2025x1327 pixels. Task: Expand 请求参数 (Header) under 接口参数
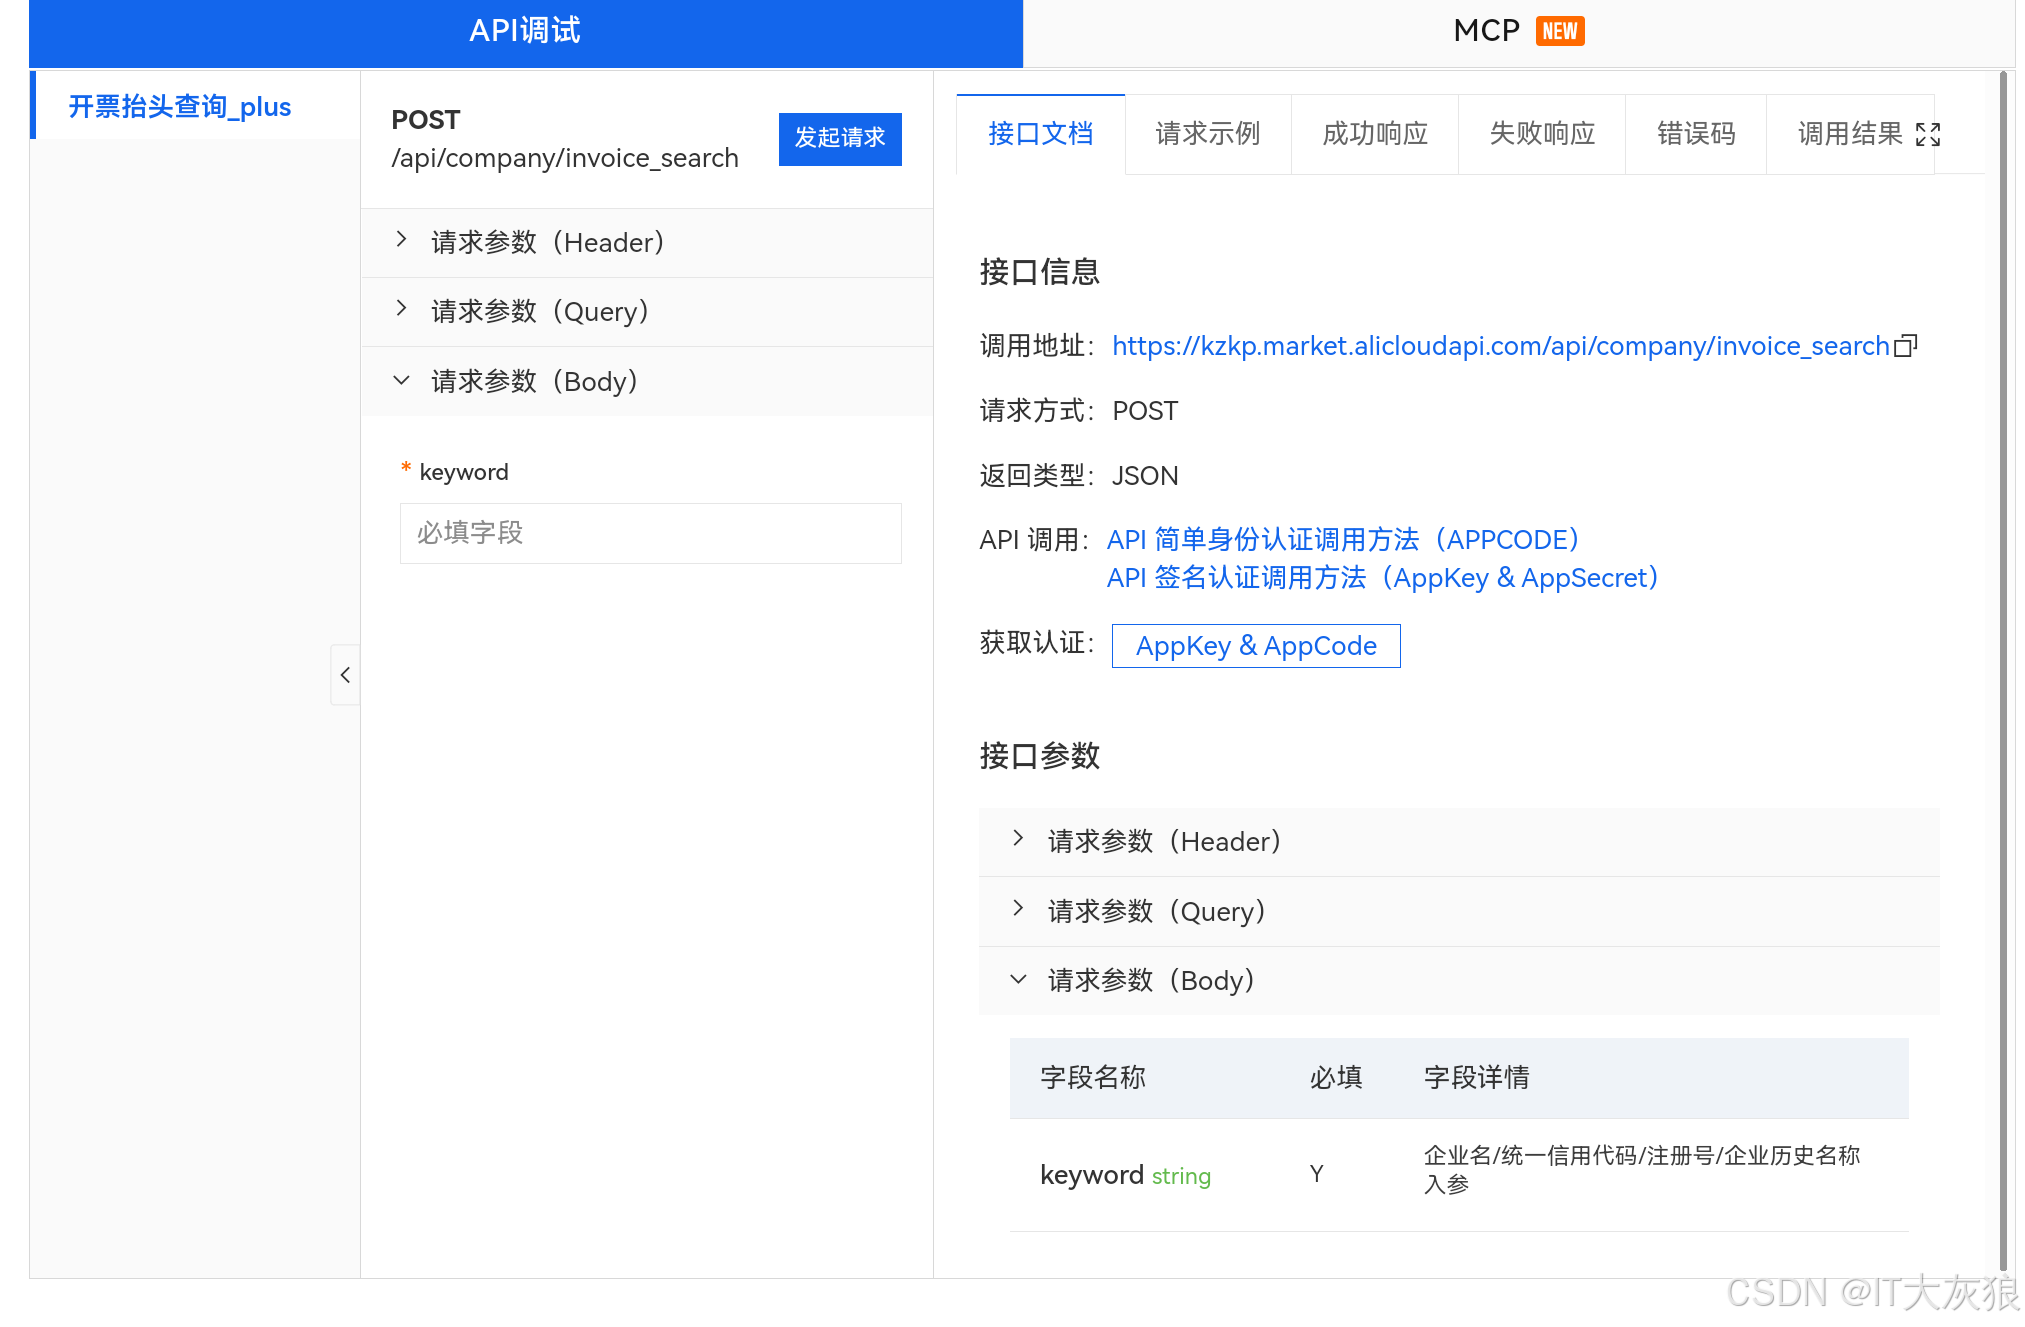point(1163,841)
